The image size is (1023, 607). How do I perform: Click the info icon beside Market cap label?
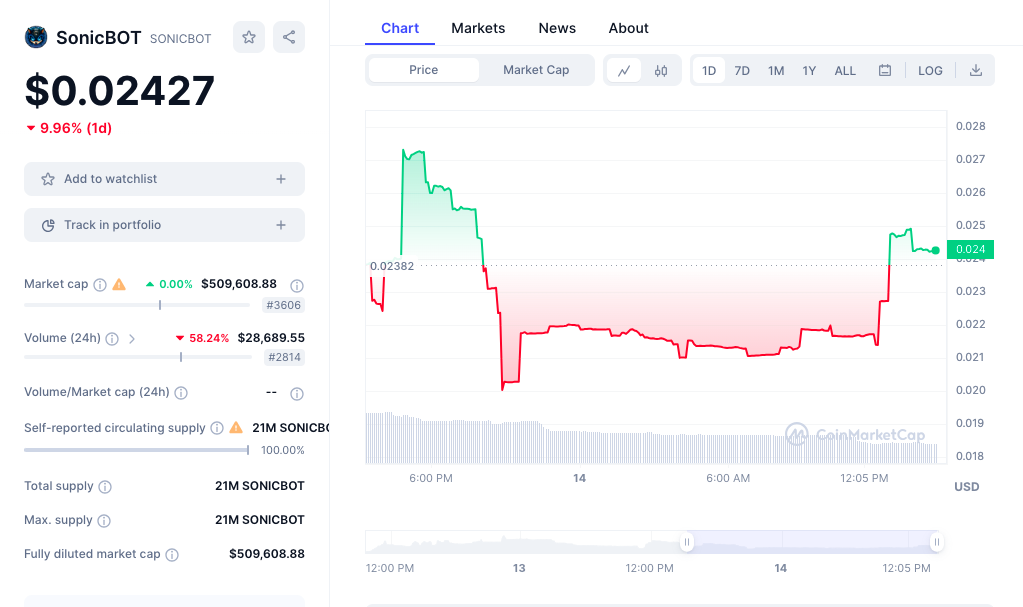click(100, 285)
